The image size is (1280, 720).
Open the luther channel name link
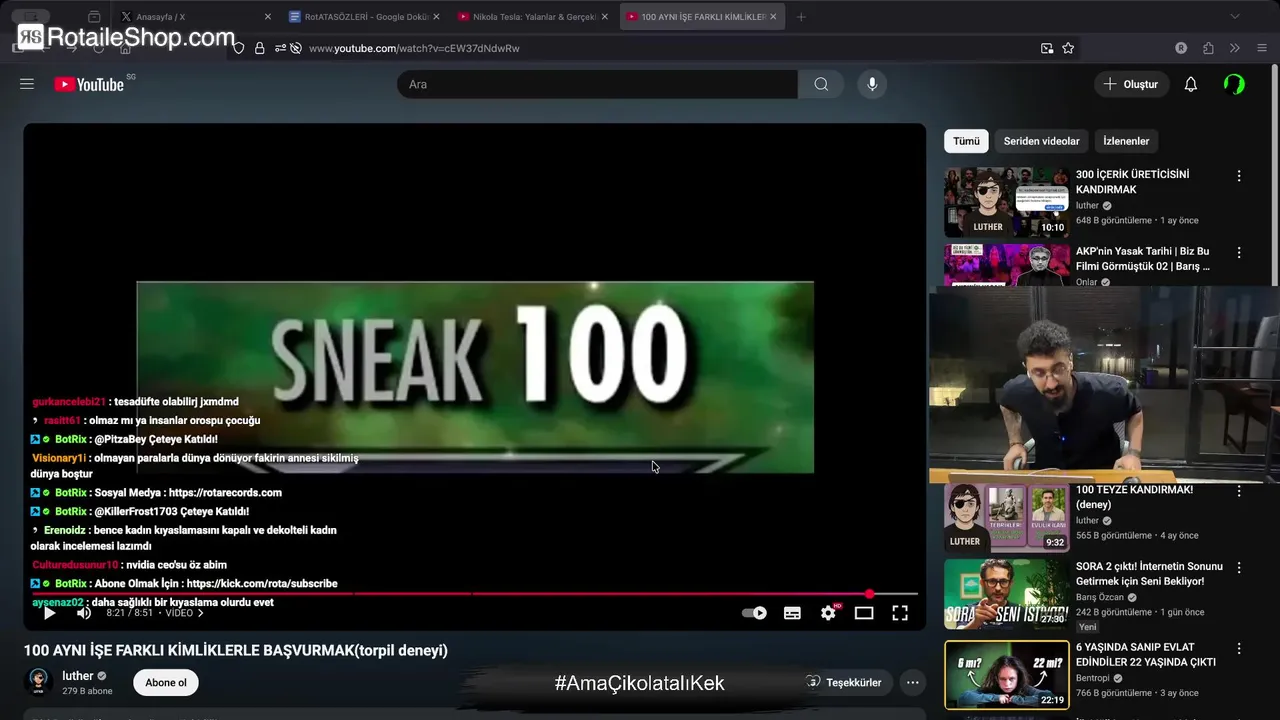click(77, 676)
